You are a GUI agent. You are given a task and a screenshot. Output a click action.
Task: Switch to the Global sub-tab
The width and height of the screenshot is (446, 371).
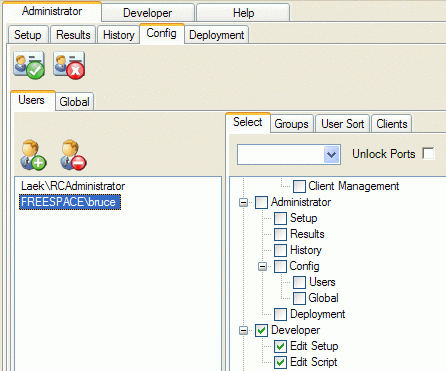click(x=74, y=102)
